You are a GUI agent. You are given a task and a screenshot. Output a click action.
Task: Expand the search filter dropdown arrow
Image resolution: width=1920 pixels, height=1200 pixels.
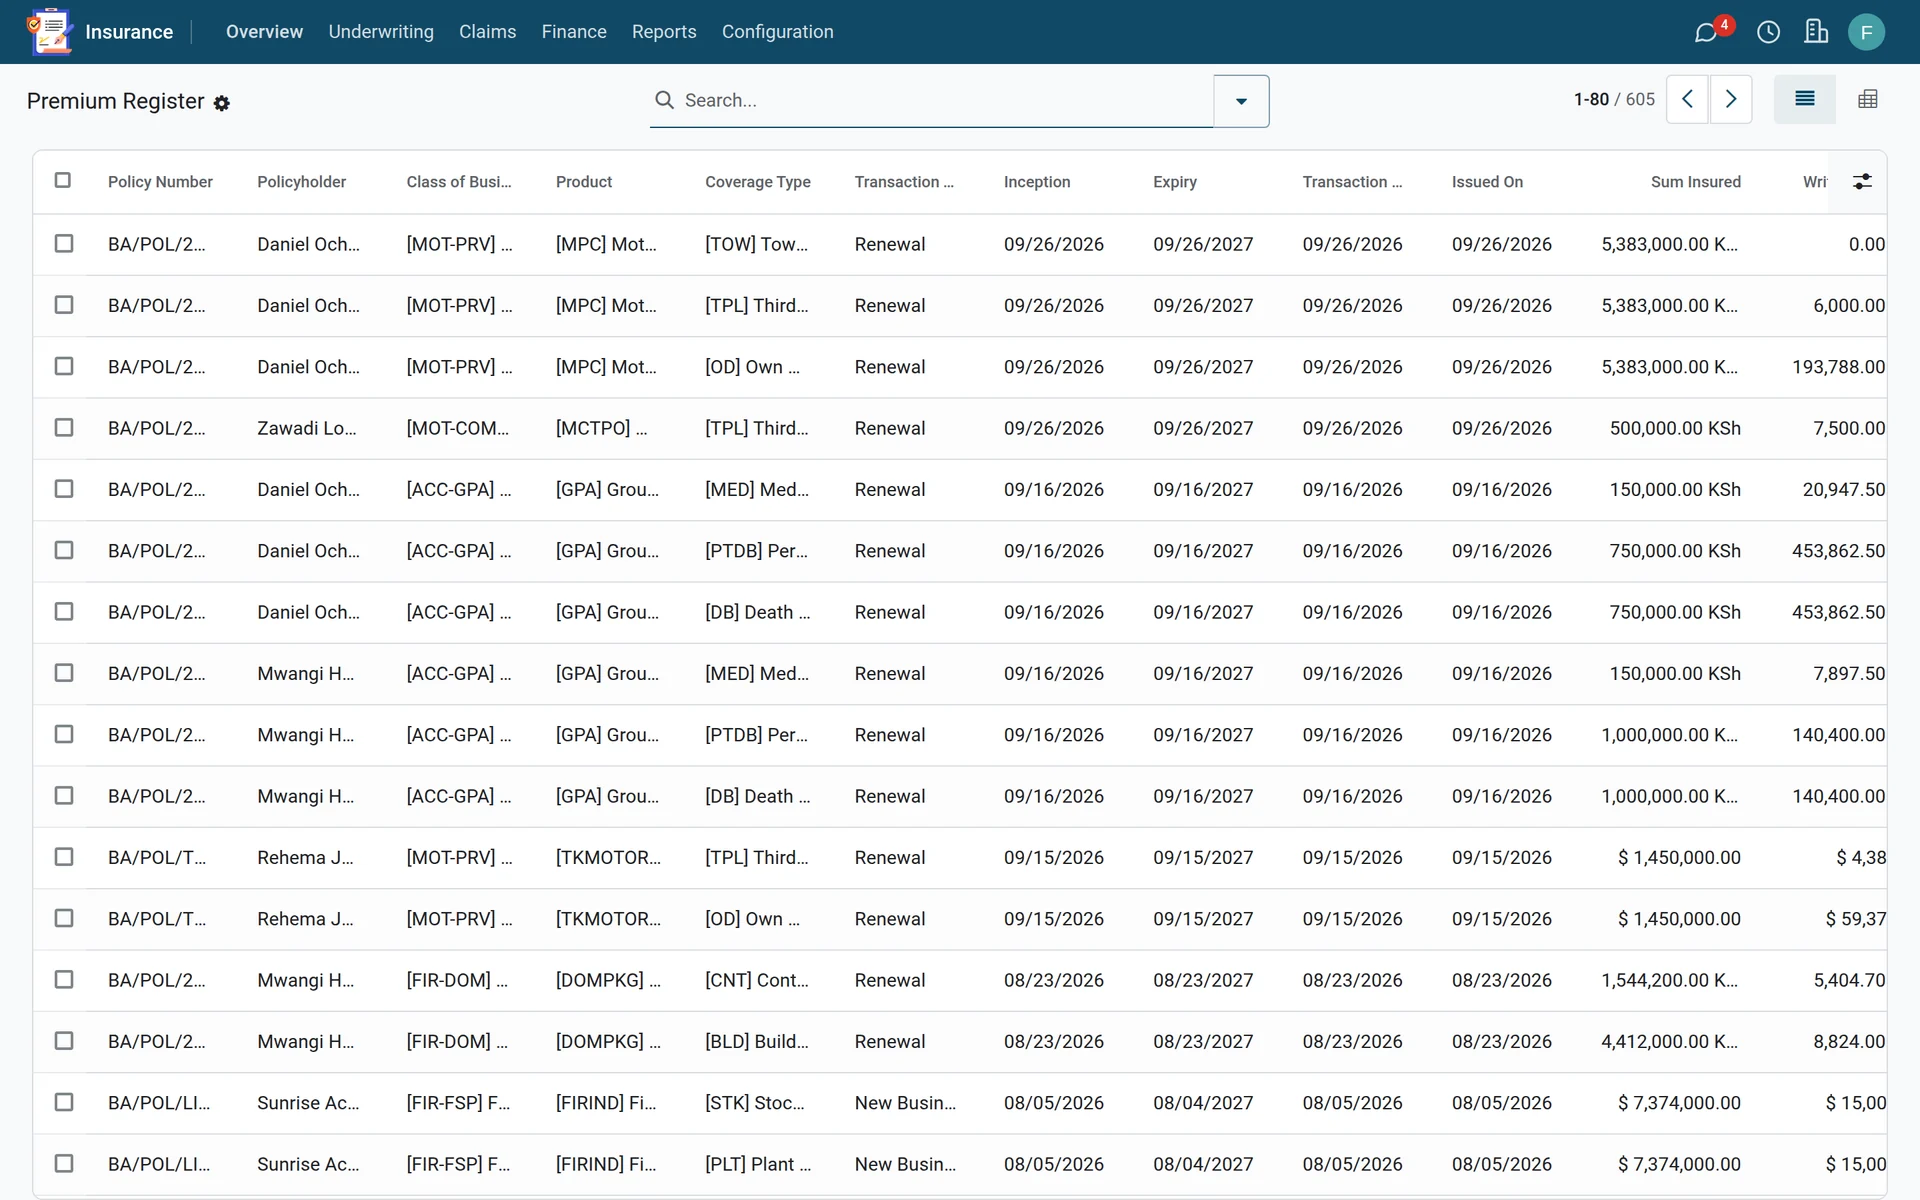(x=1241, y=101)
